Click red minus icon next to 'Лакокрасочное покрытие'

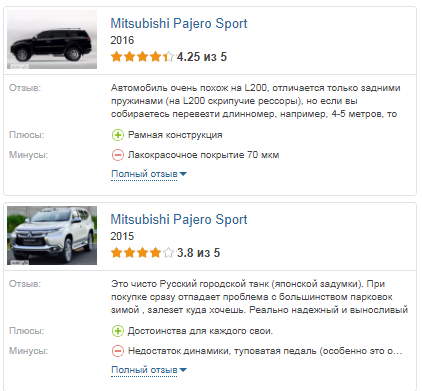coord(118,155)
